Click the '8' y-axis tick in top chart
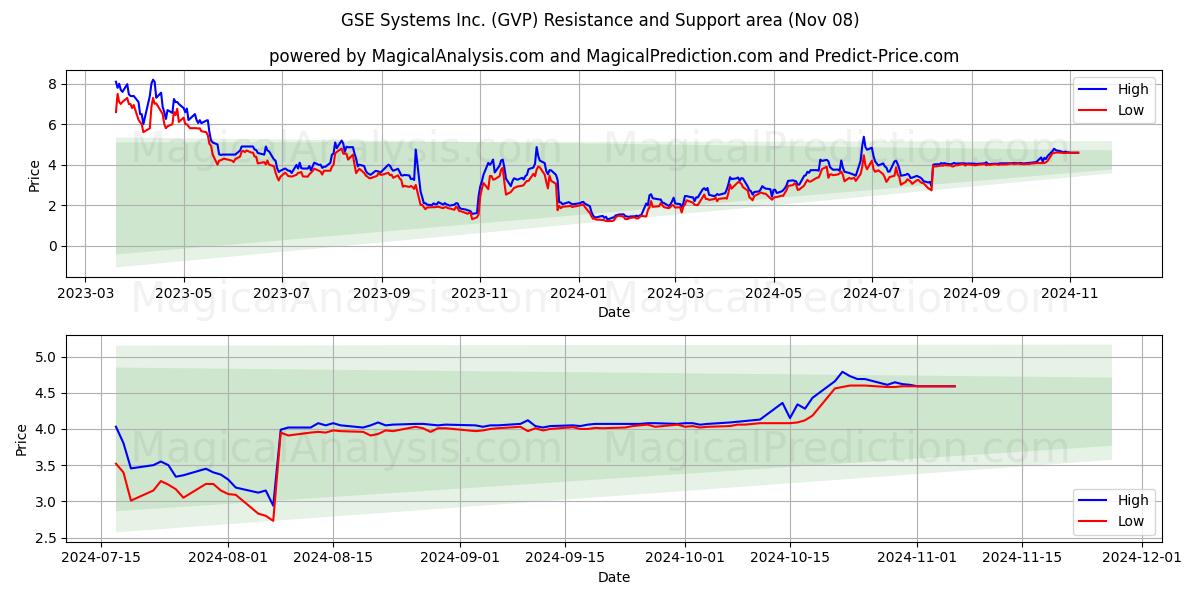This screenshot has width=1200, height=600. coord(54,84)
